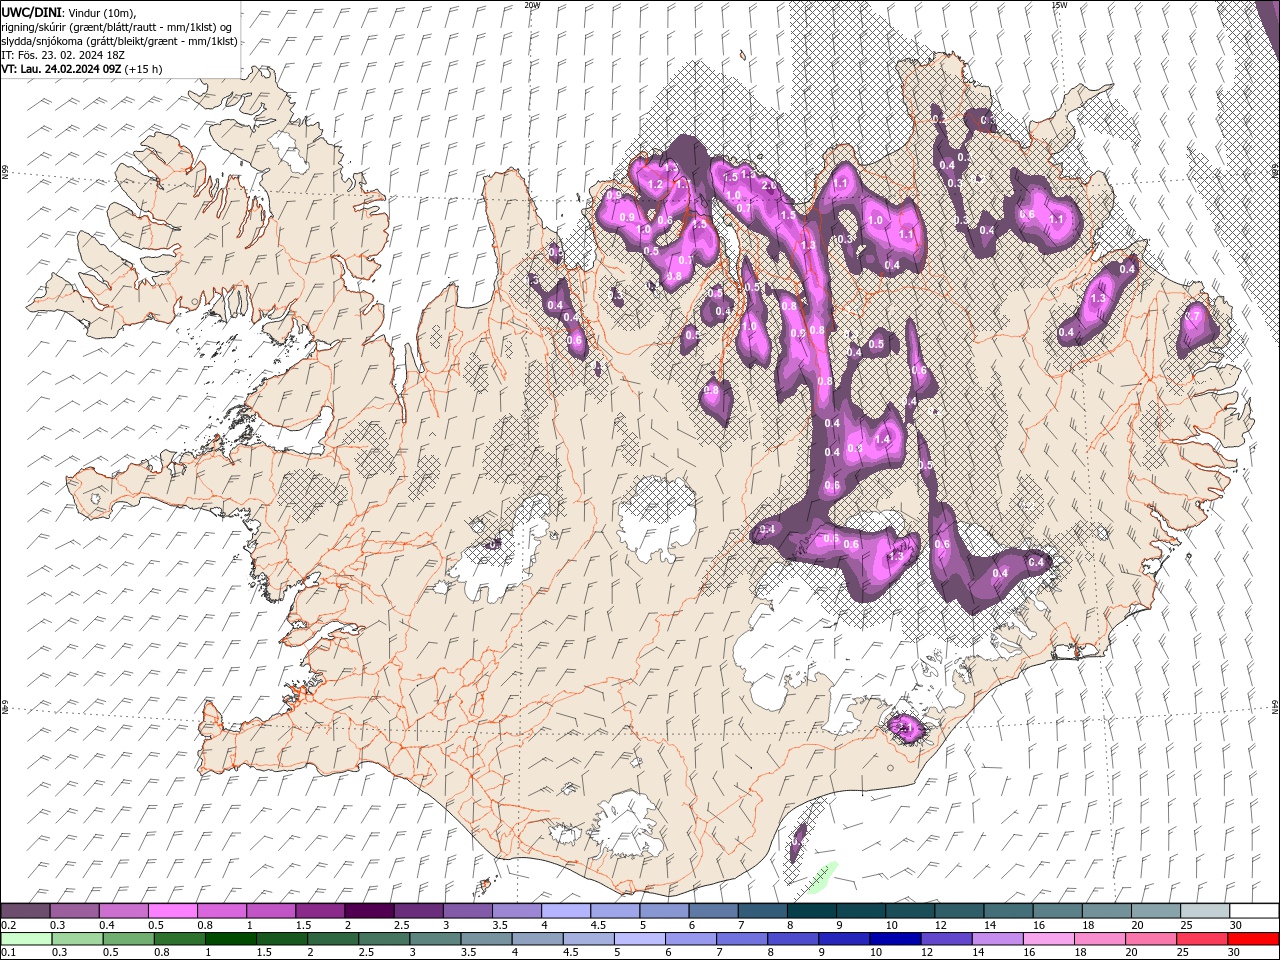This screenshot has height=960, width=1280.
Task: Click lower legend pale green swatch 0.1 to 0.3
Action: (x=25, y=939)
